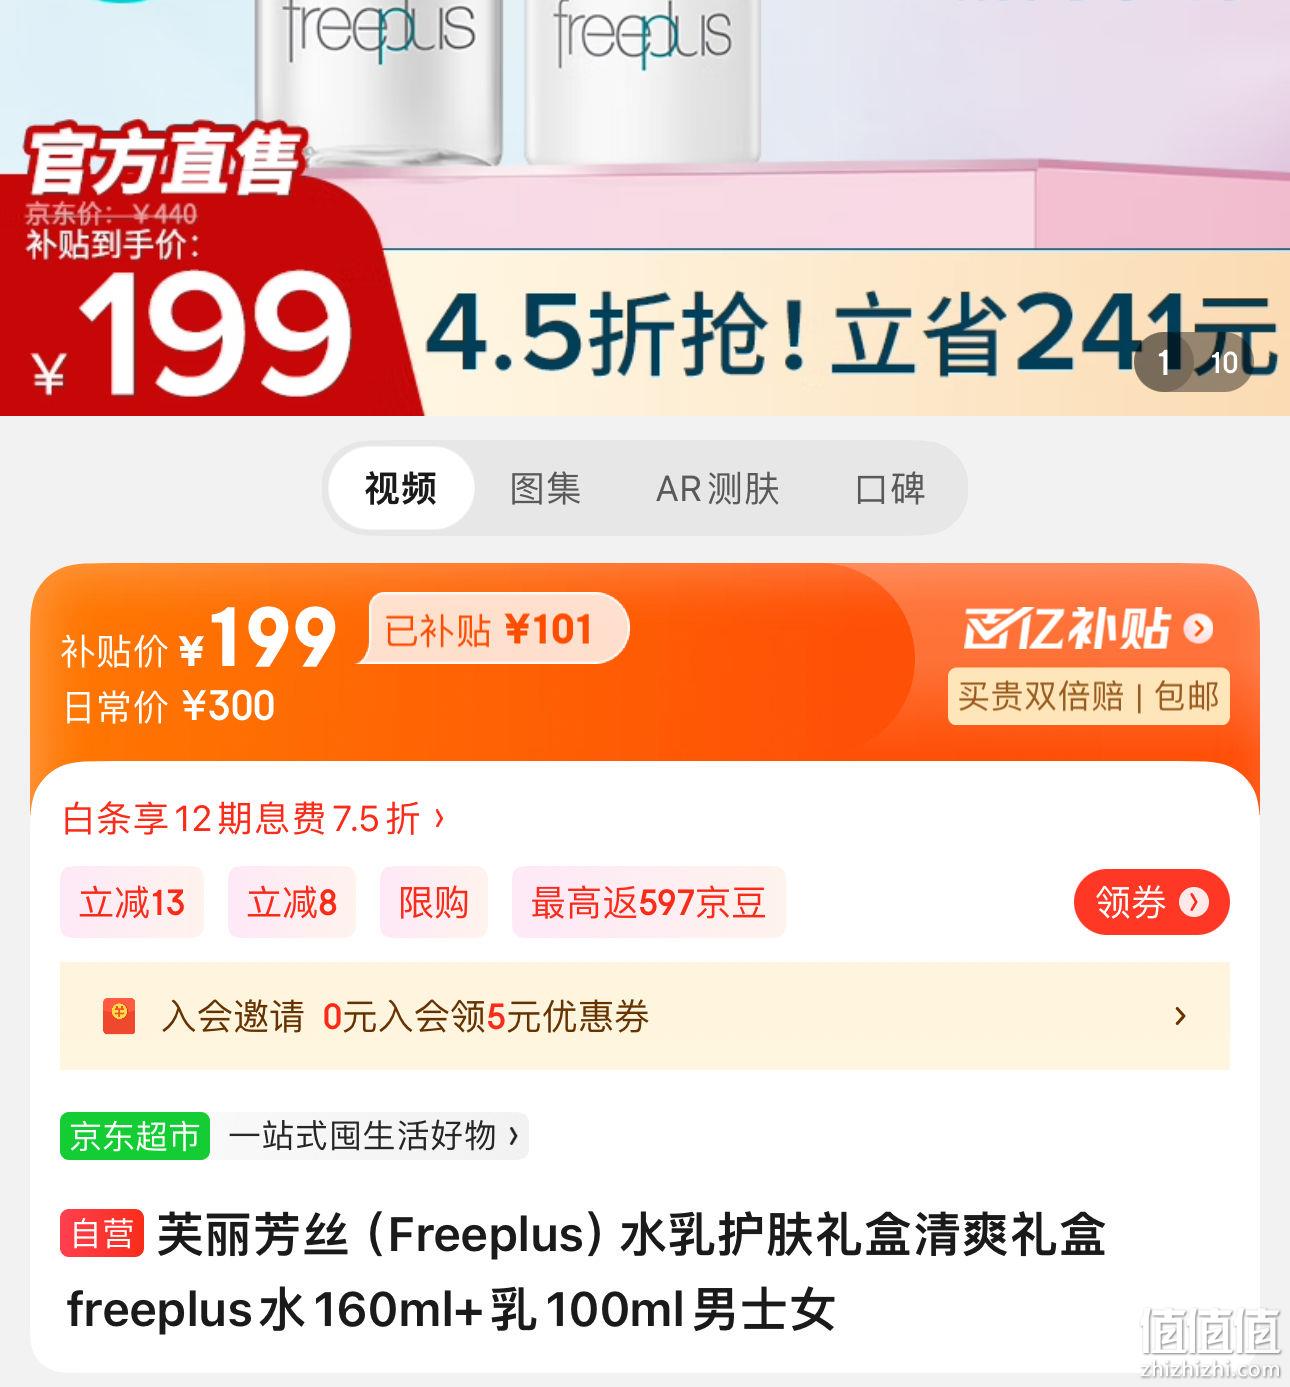Switch to 图集 tab

(x=545, y=489)
